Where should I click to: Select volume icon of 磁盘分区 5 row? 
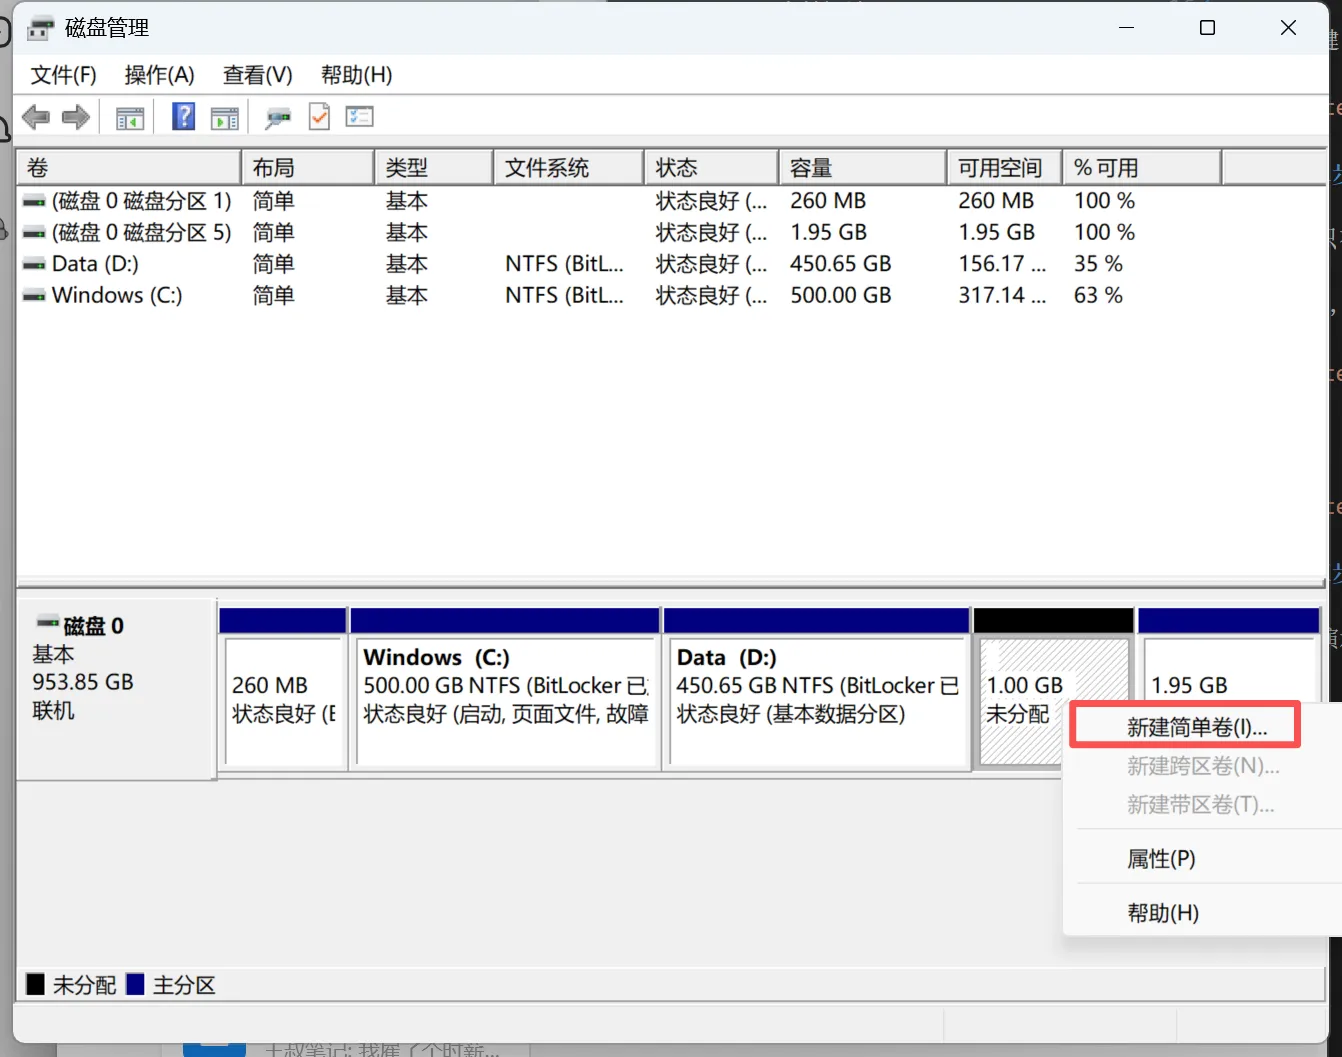[x=34, y=233]
